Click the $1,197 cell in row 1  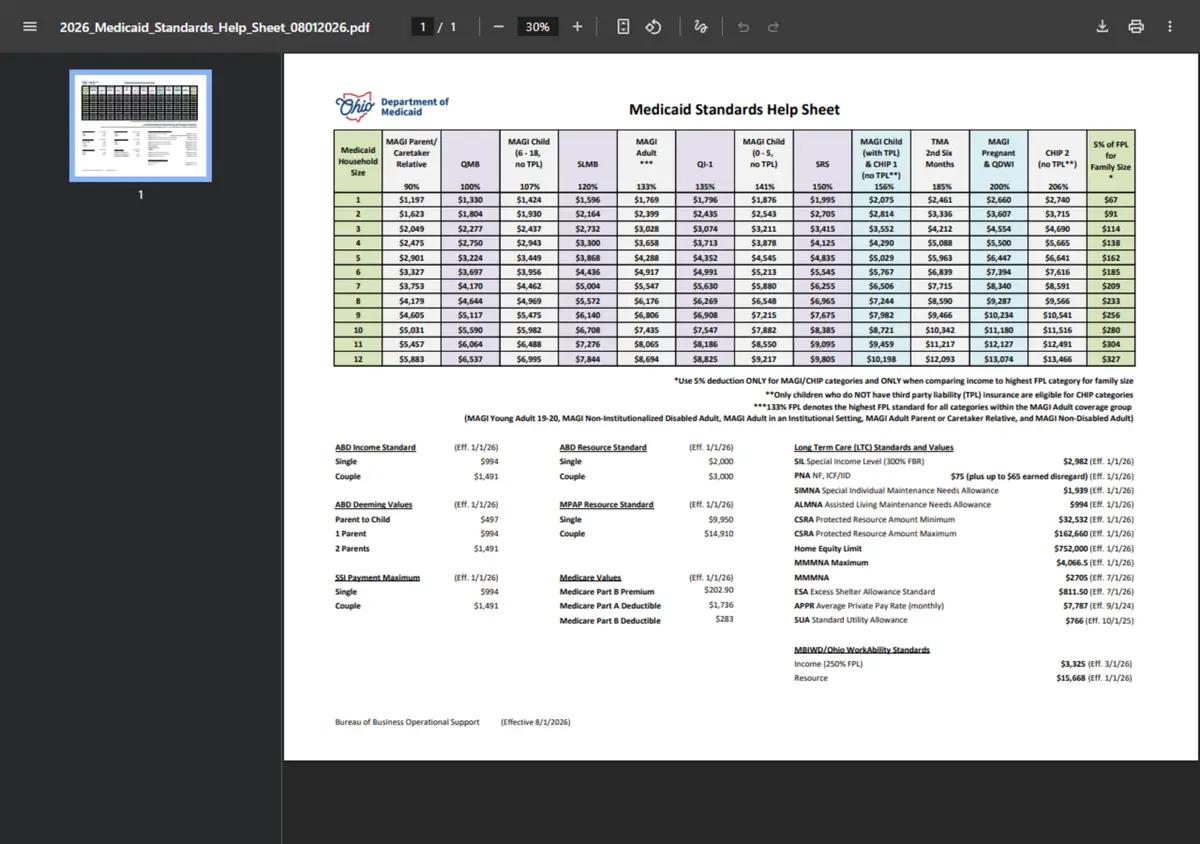coord(411,200)
